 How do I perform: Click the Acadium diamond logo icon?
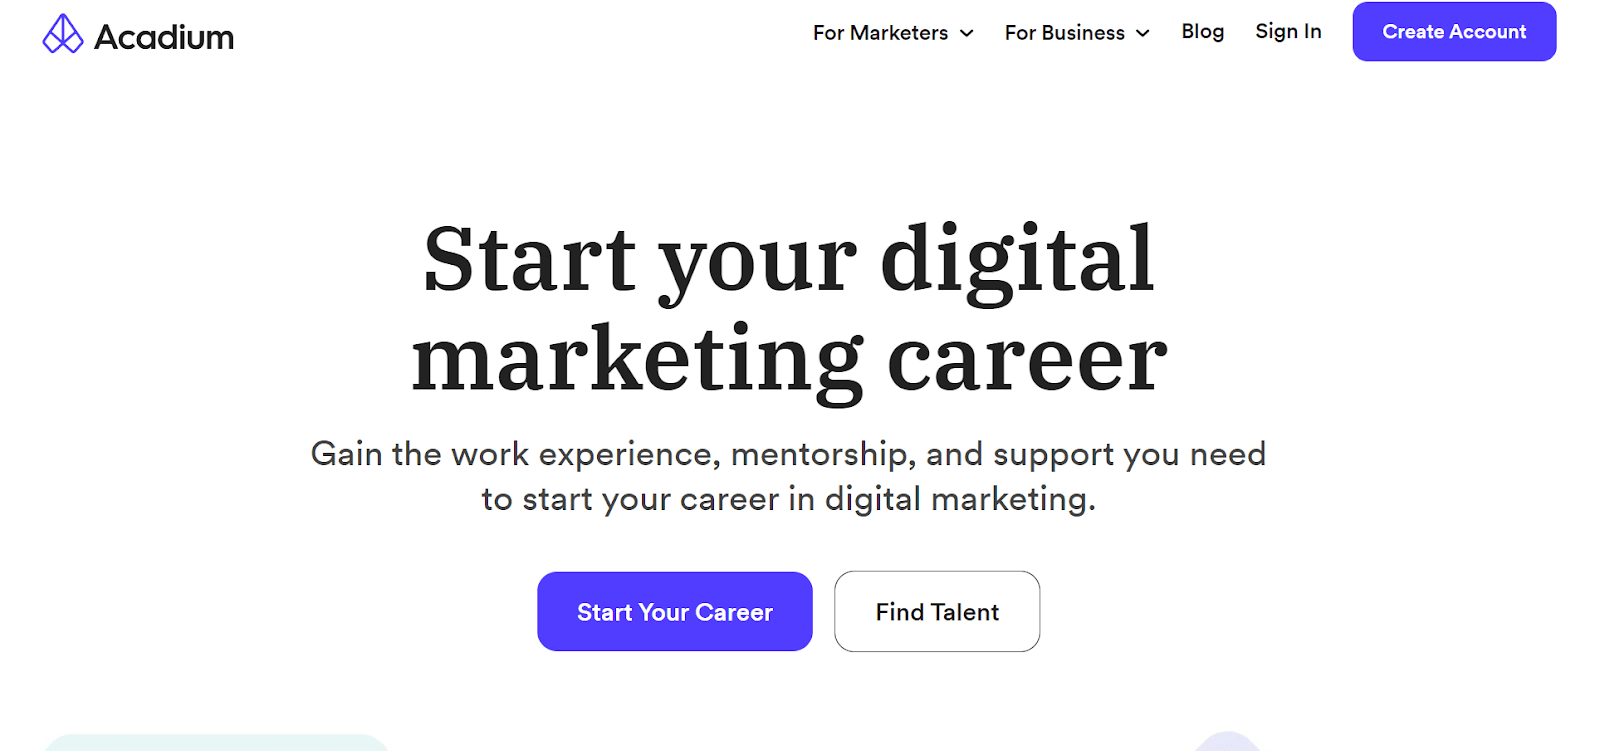click(62, 34)
